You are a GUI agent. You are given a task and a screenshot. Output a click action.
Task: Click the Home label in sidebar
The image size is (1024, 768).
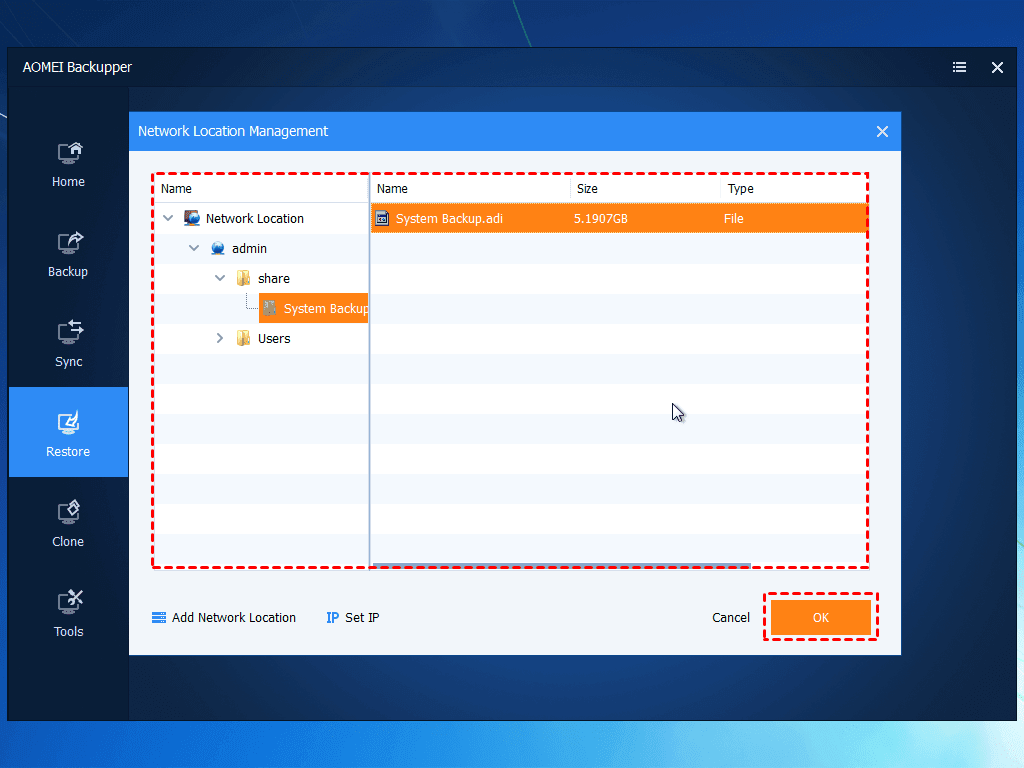[69, 182]
